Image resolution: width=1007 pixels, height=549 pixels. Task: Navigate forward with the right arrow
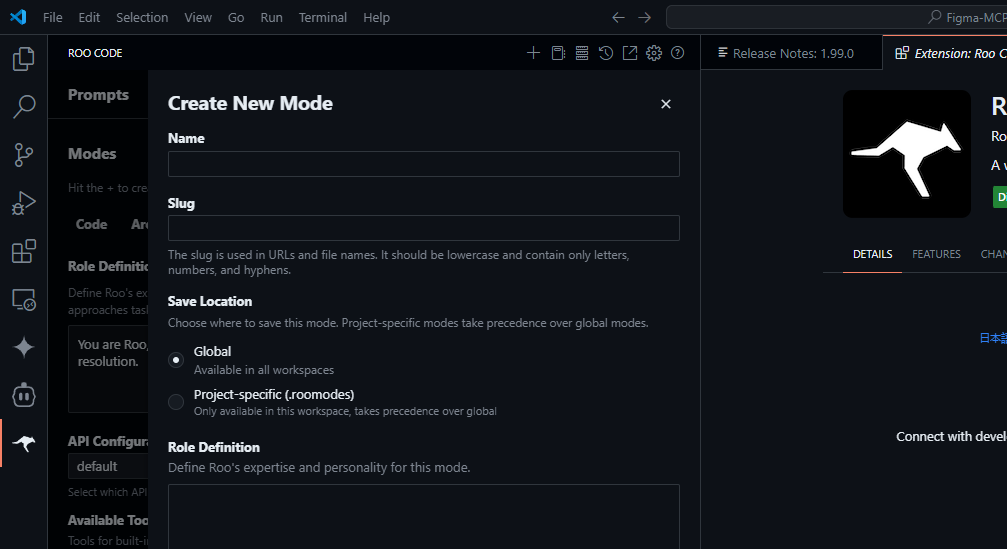tap(645, 17)
